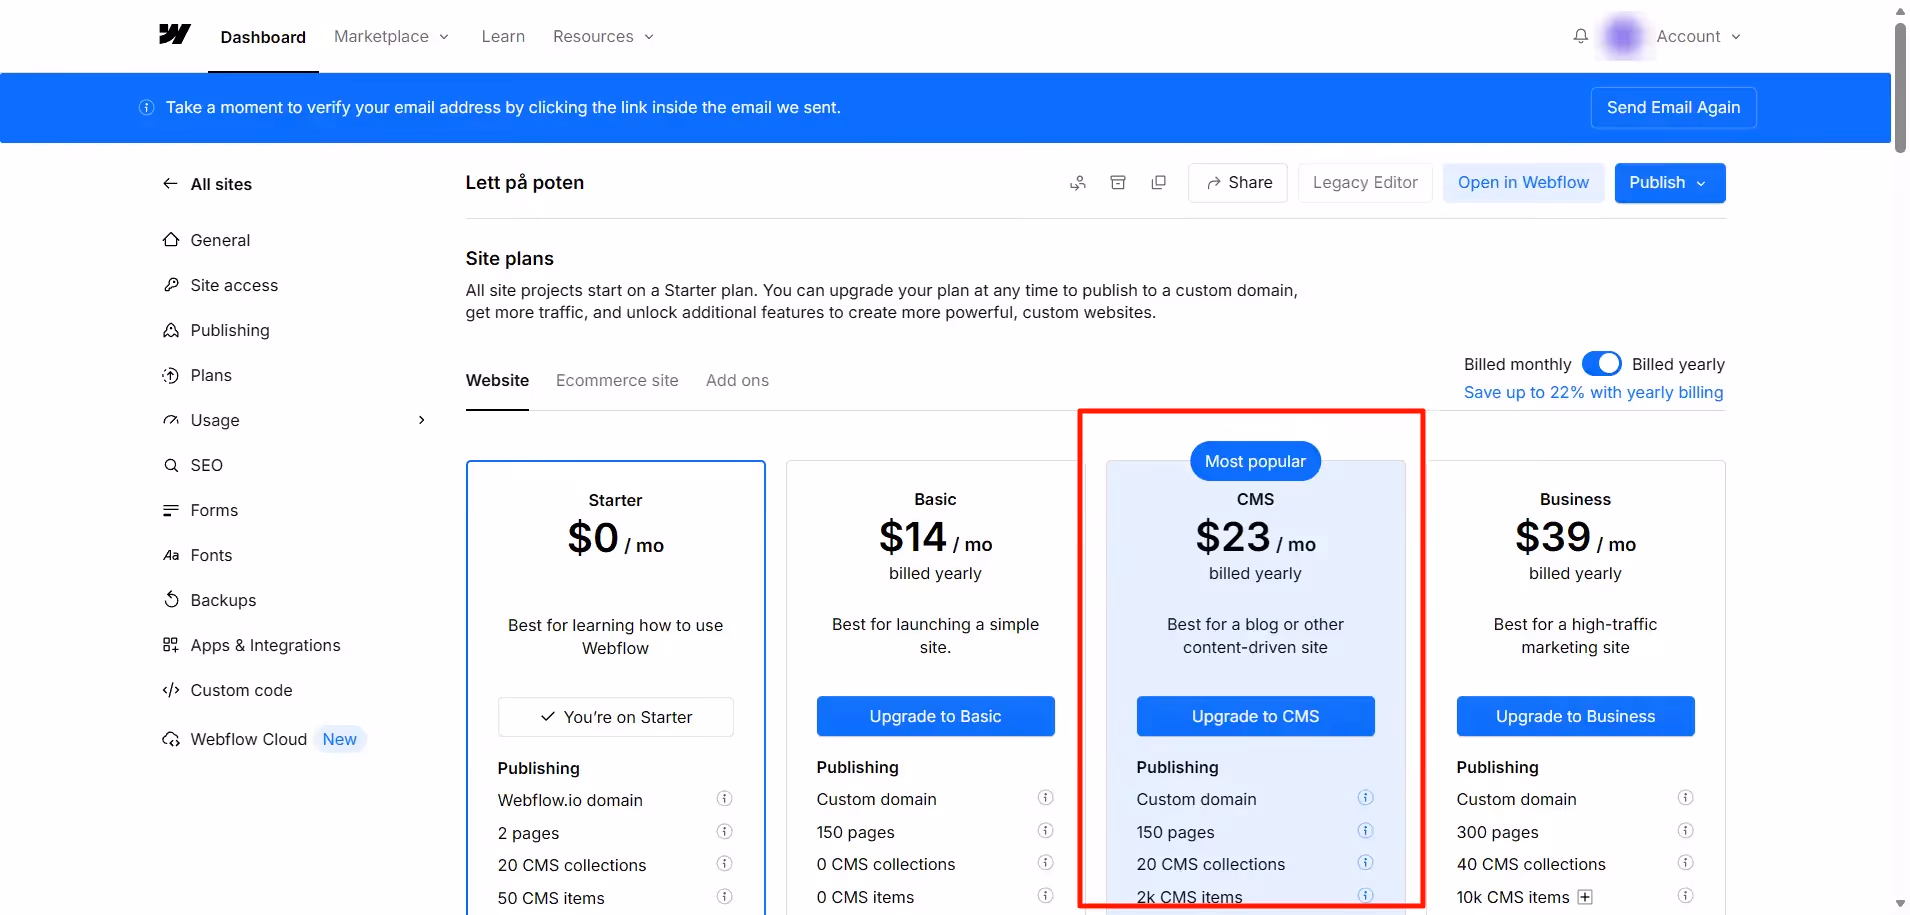Click info icon beside 10k CMS items
Viewport: 1910px width, 915px height.
[x=1685, y=895]
